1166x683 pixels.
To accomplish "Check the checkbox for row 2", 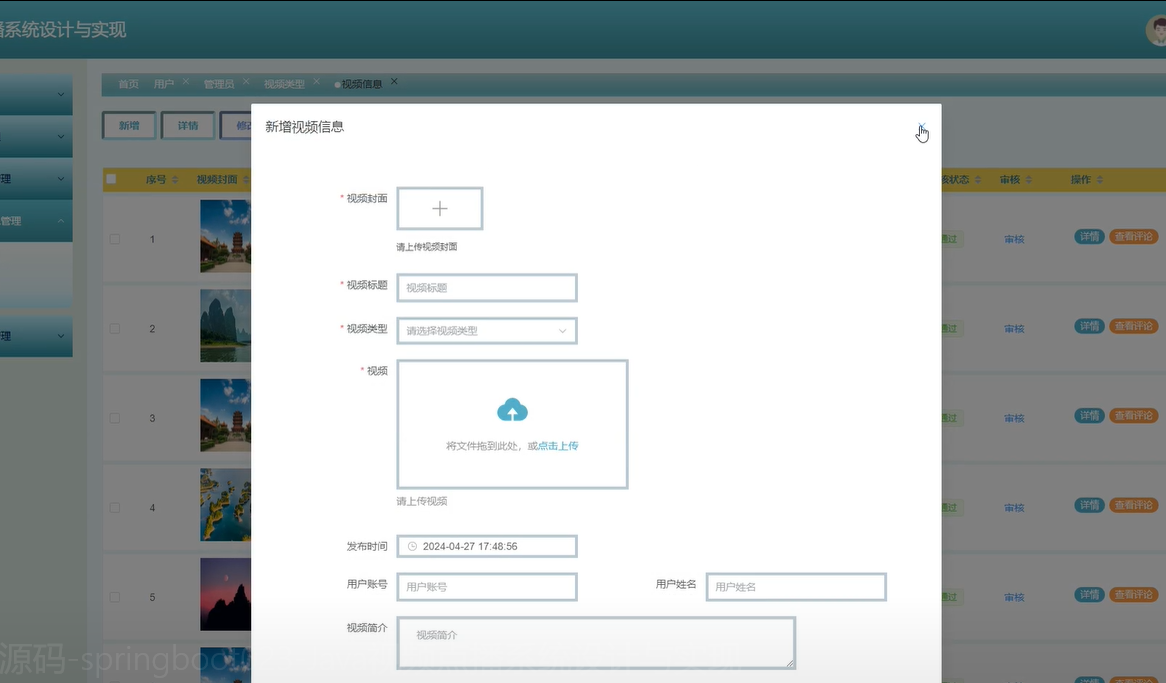I will pyautogui.click(x=115, y=328).
